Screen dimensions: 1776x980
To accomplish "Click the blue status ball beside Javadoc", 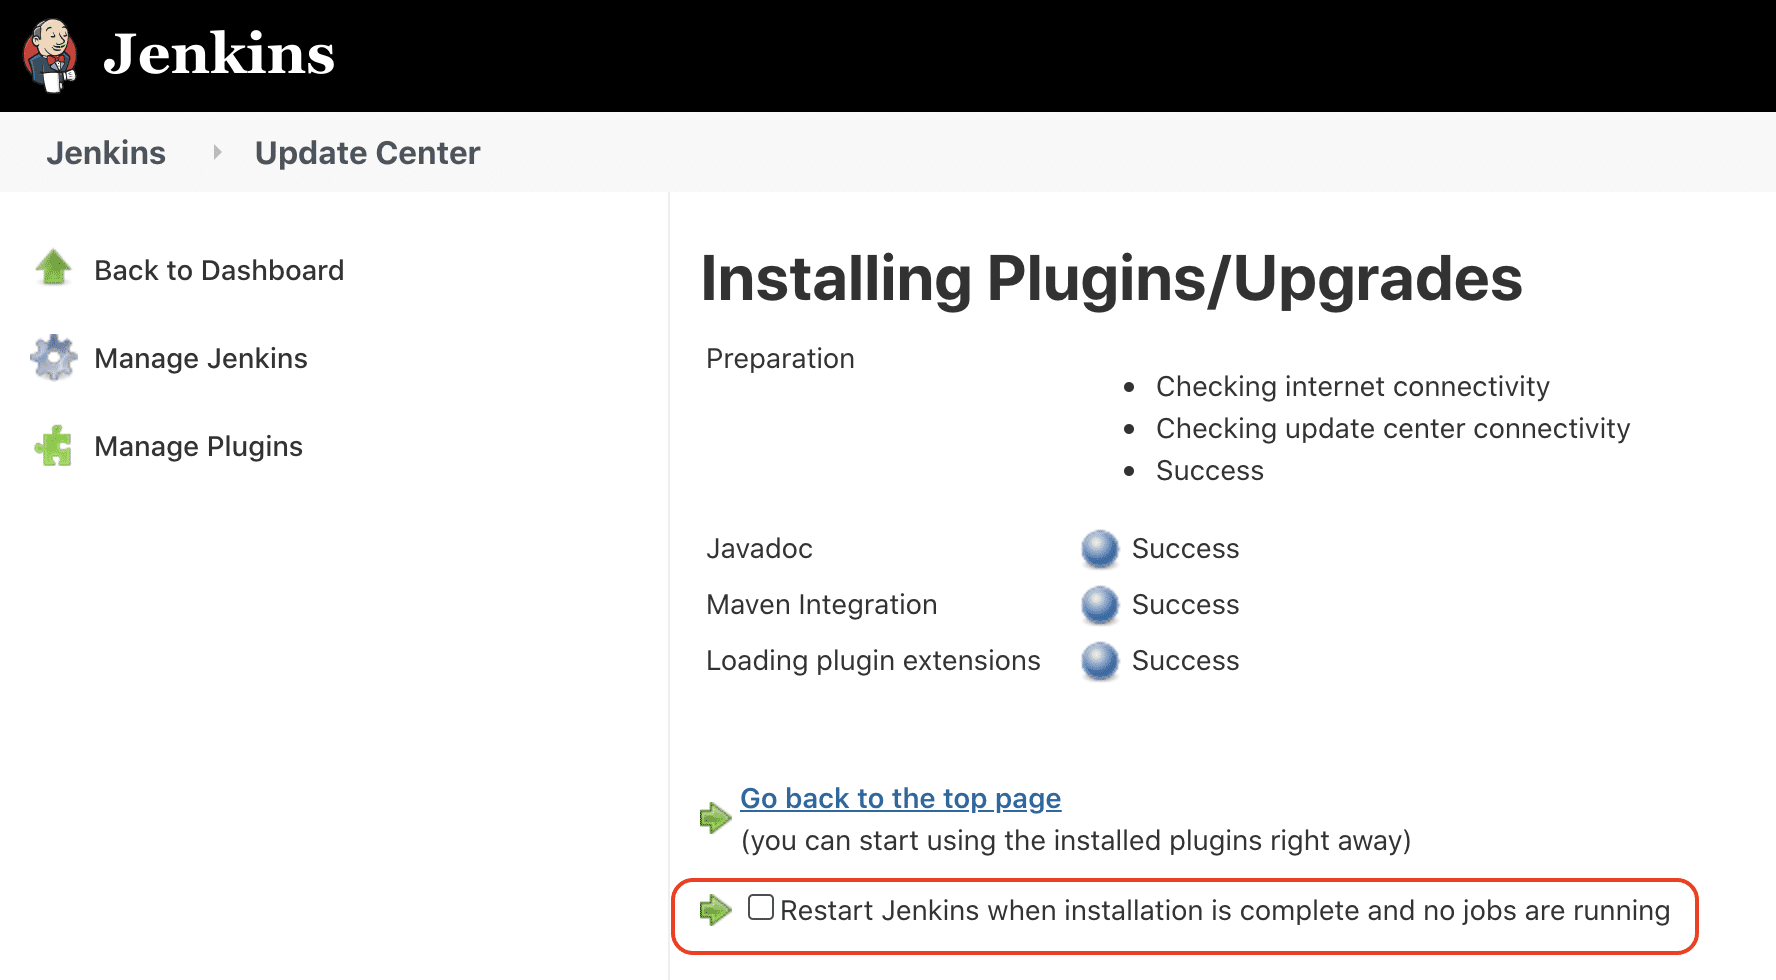I will pos(1100,549).
